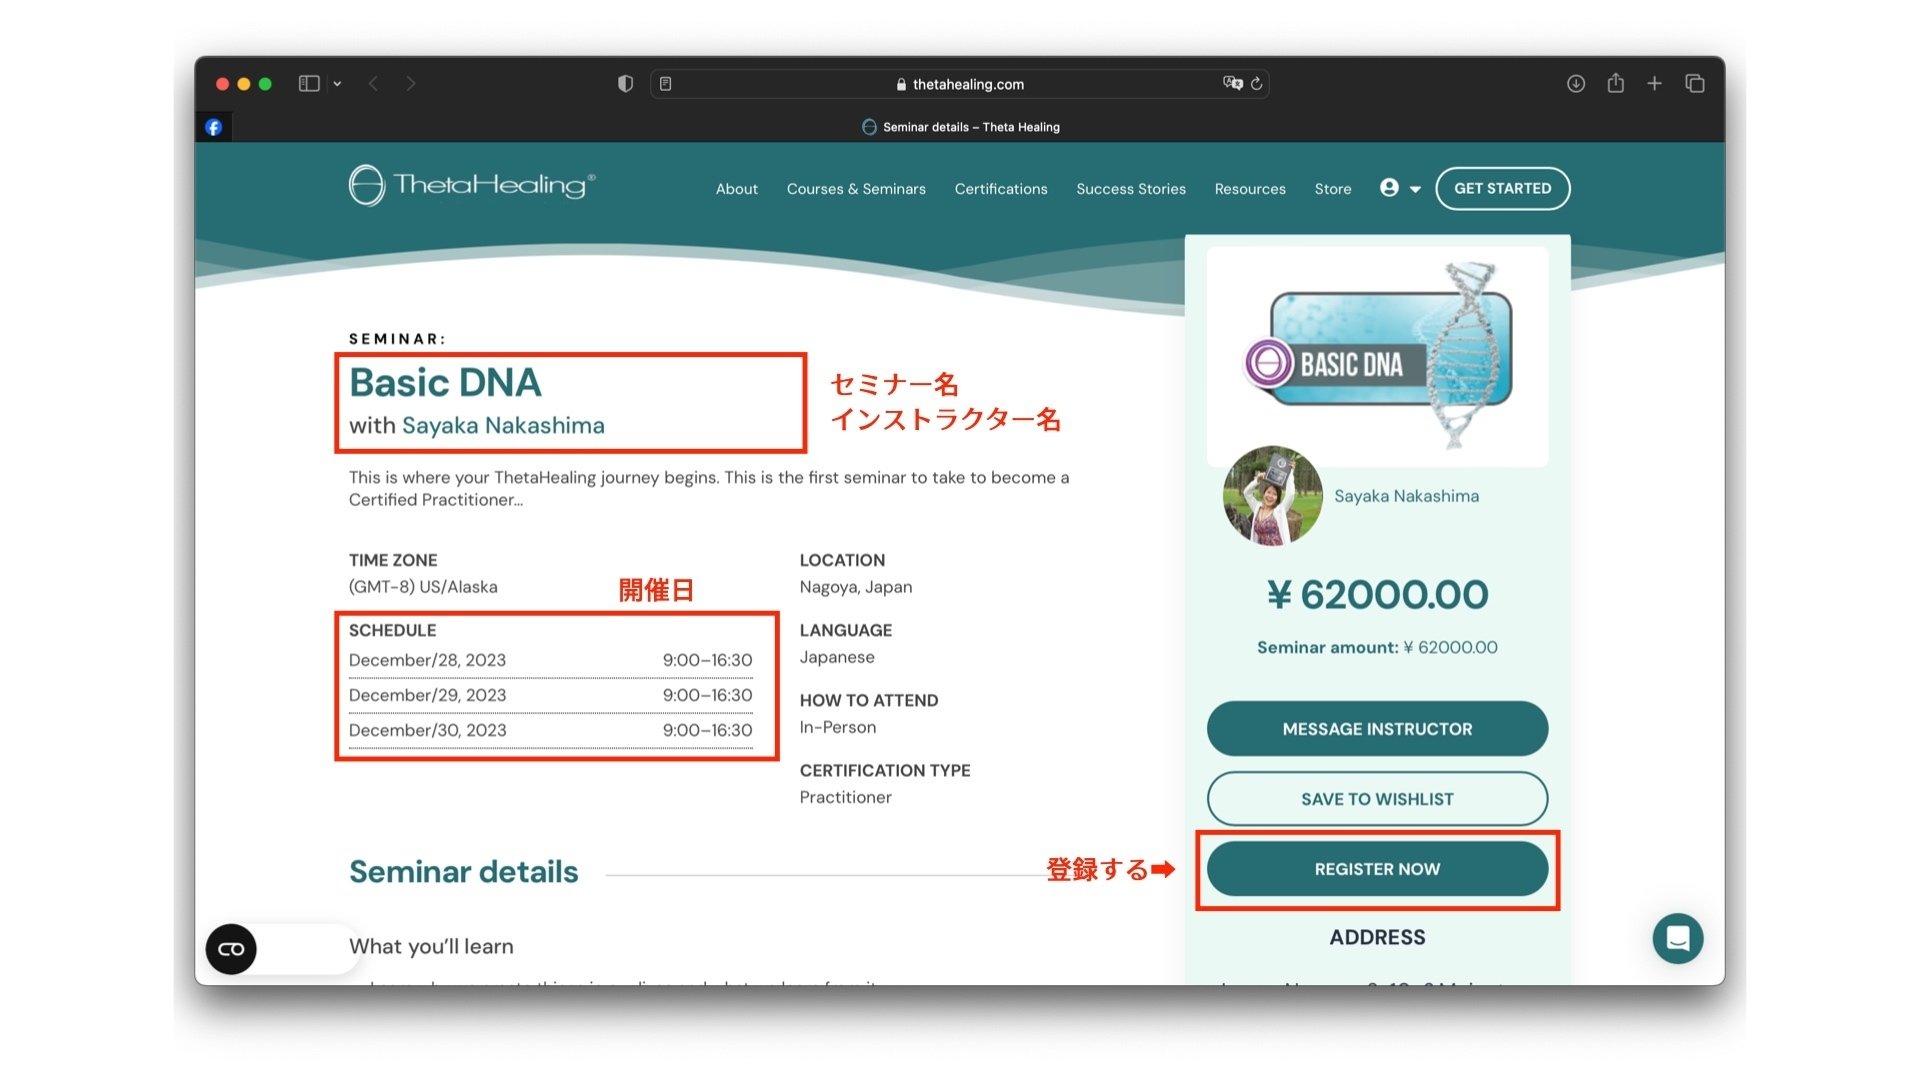Show tab overview icon

pyautogui.click(x=1695, y=84)
